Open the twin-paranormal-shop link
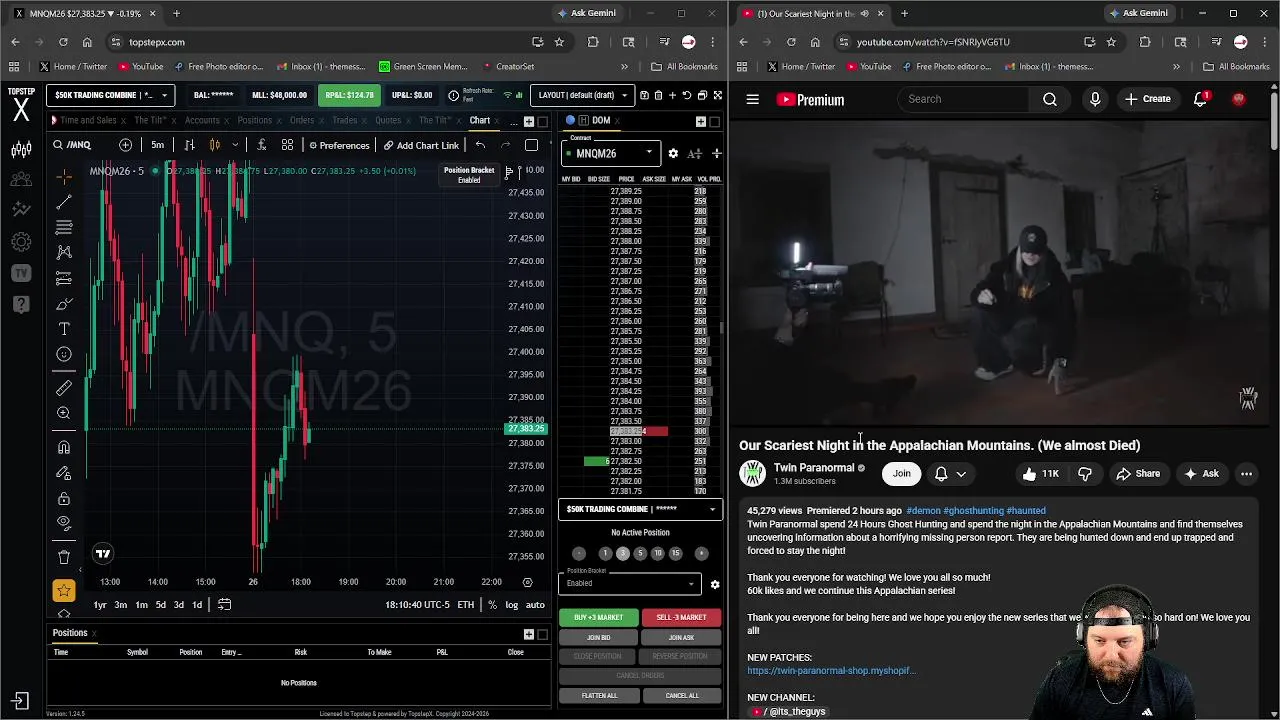Image resolution: width=1280 pixels, height=720 pixels. pyautogui.click(x=831, y=671)
